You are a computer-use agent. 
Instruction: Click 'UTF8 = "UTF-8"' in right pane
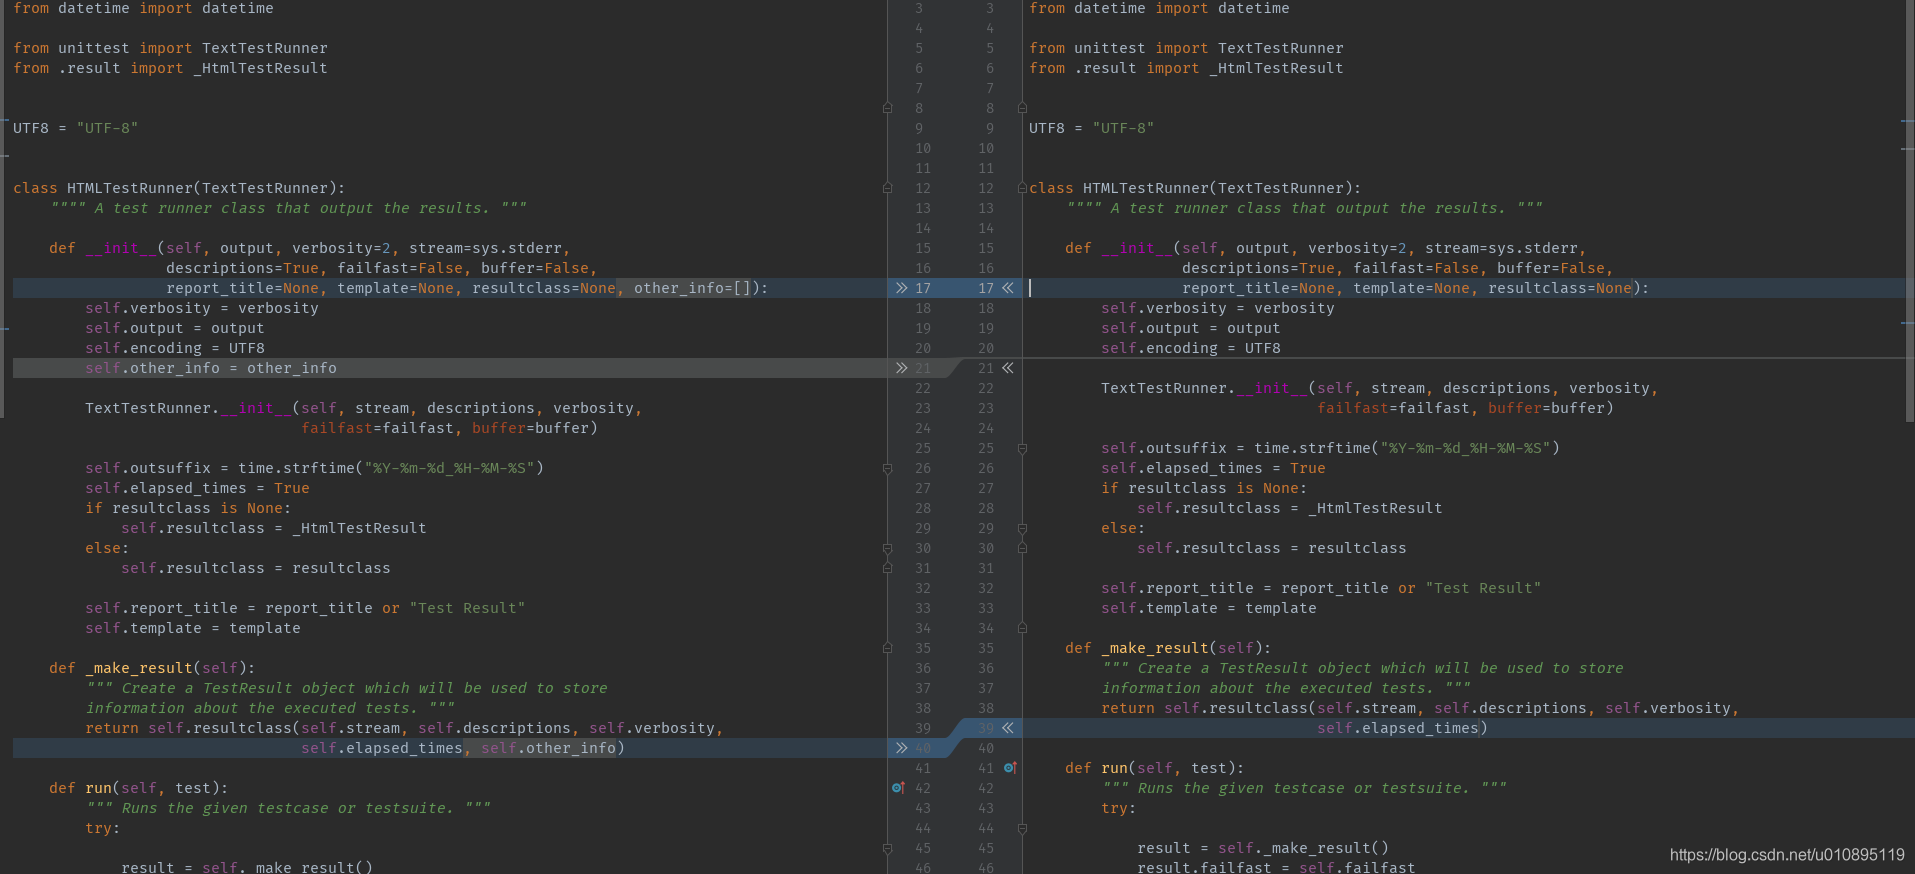pyautogui.click(x=1091, y=128)
